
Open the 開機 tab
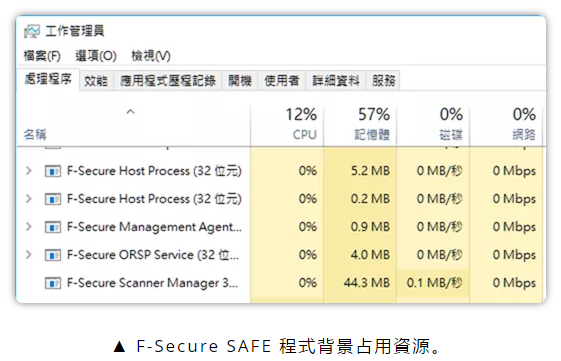[x=240, y=81]
